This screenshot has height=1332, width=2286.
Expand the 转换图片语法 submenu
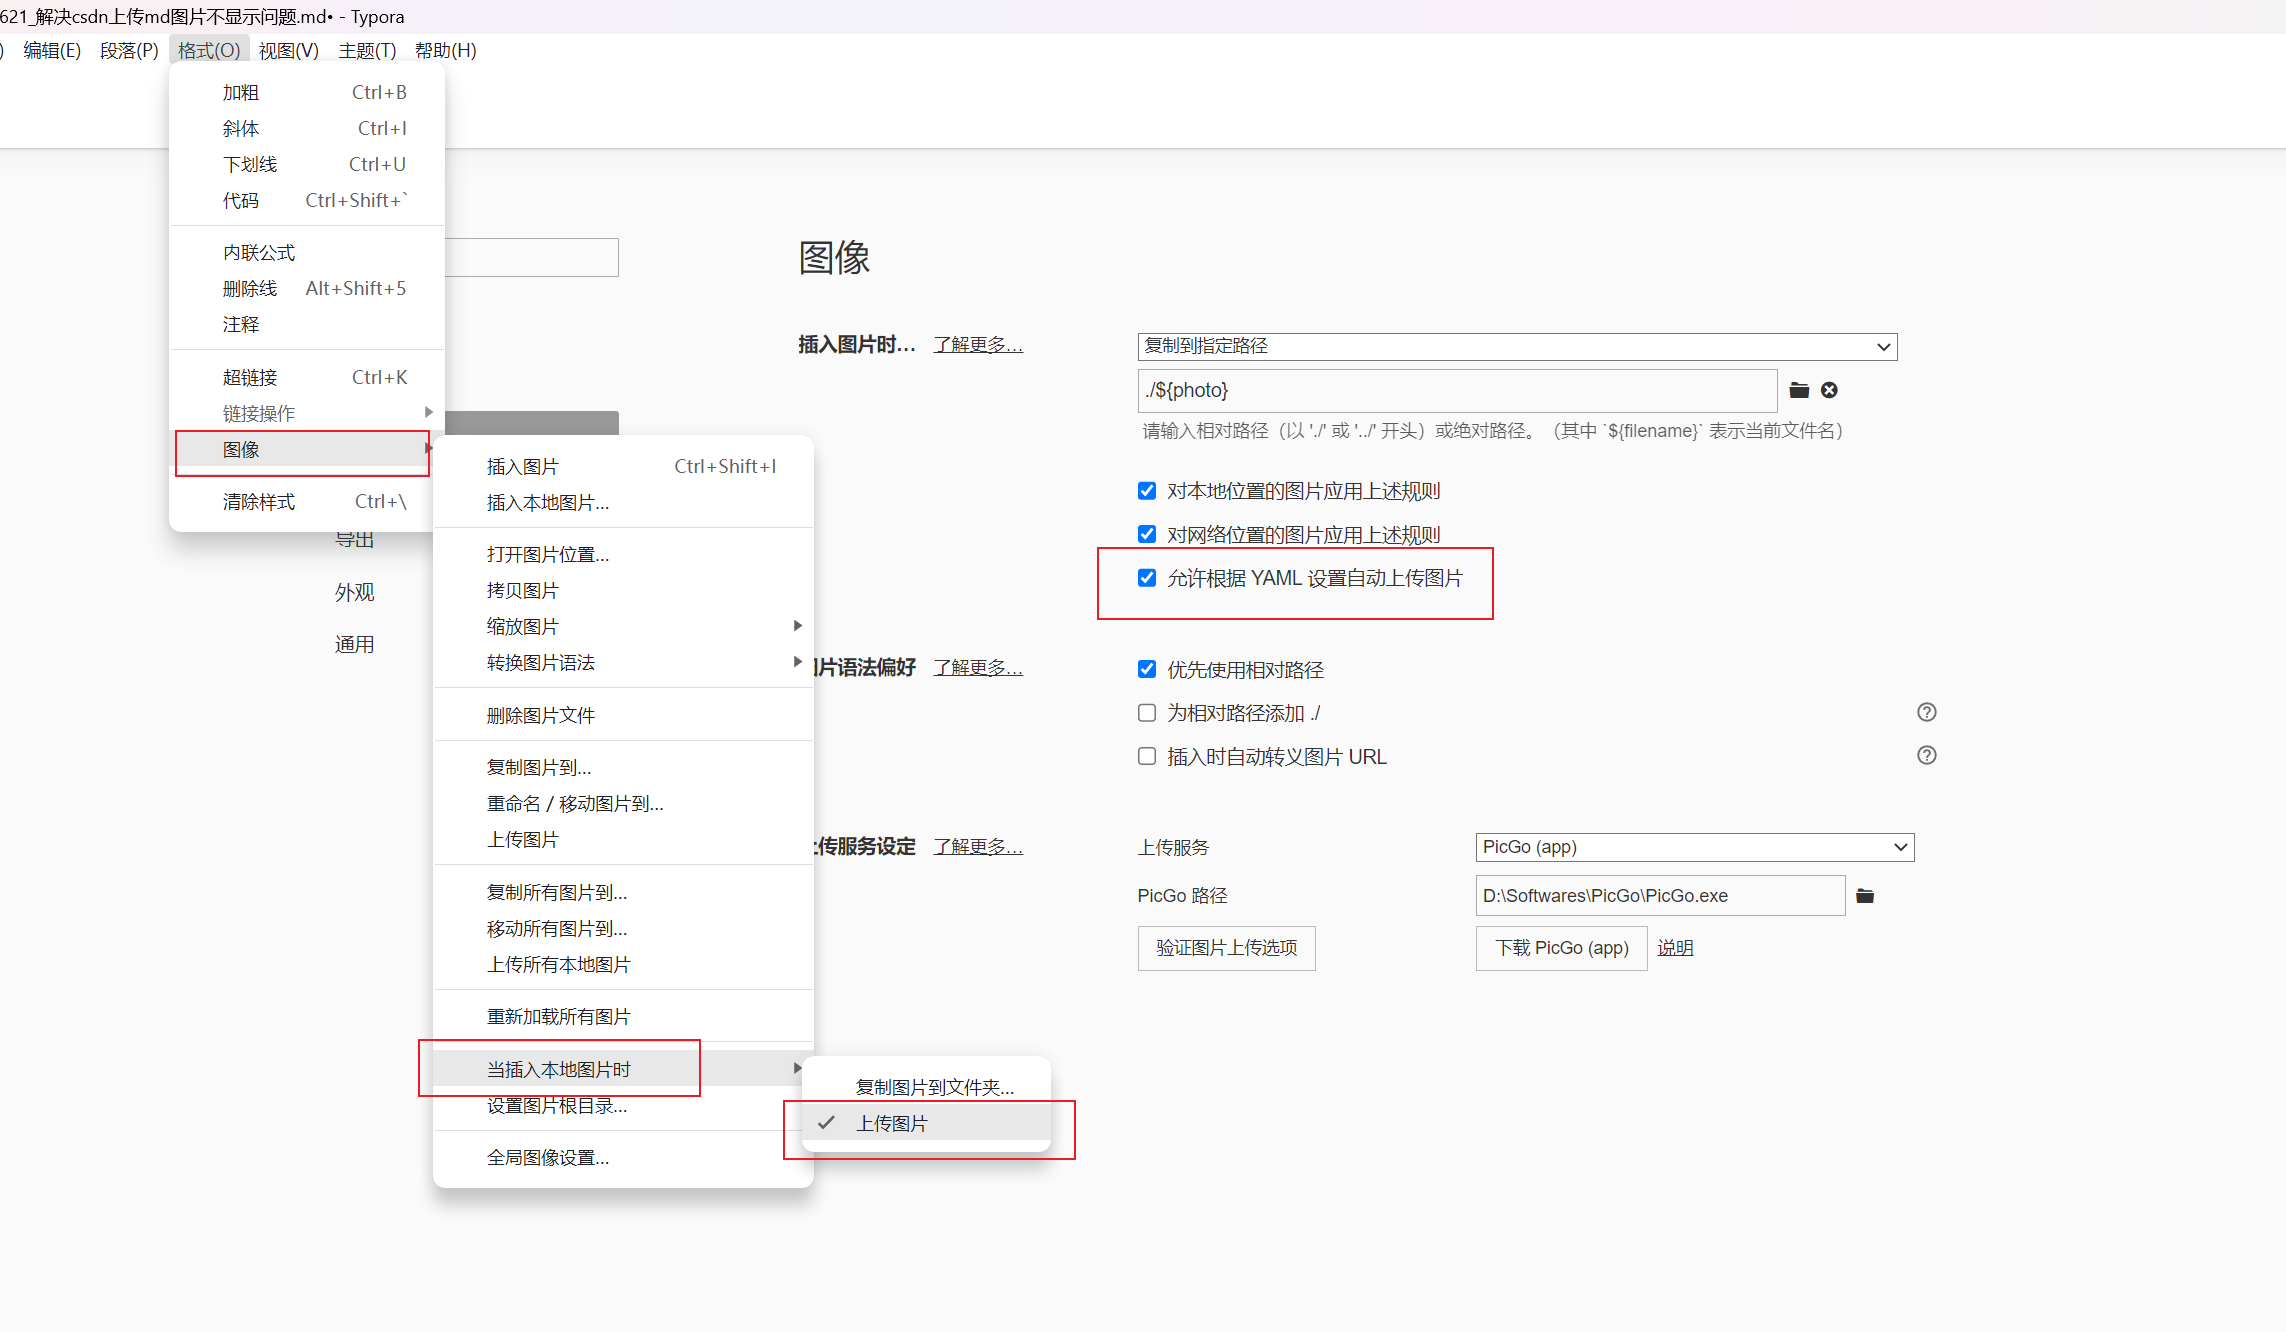click(540, 661)
